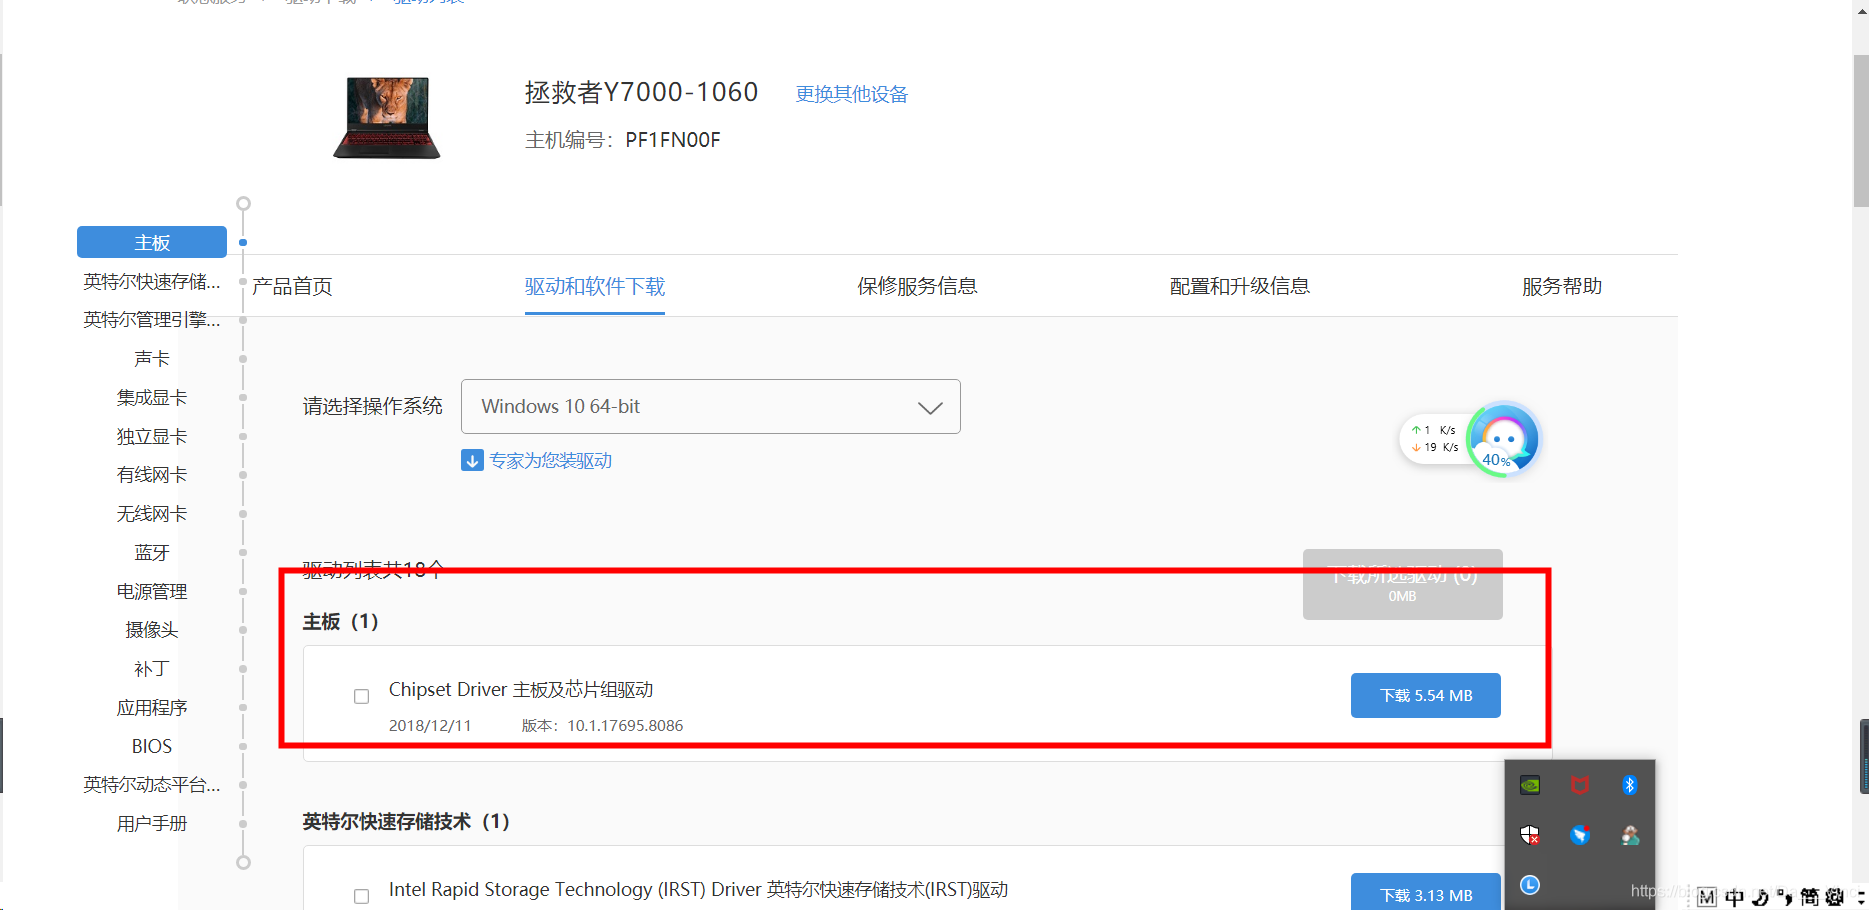Jump to 声卡 in side navigation
Screen dimensions: 1869x910
[x=152, y=358]
